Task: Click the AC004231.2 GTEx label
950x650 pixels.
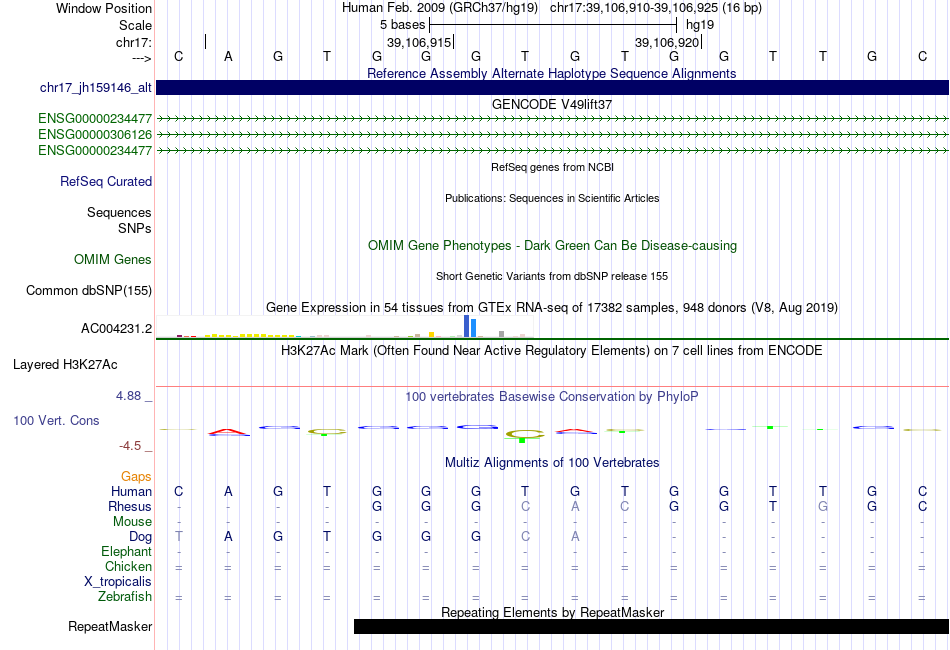Action: pyautogui.click(x=116, y=328)
